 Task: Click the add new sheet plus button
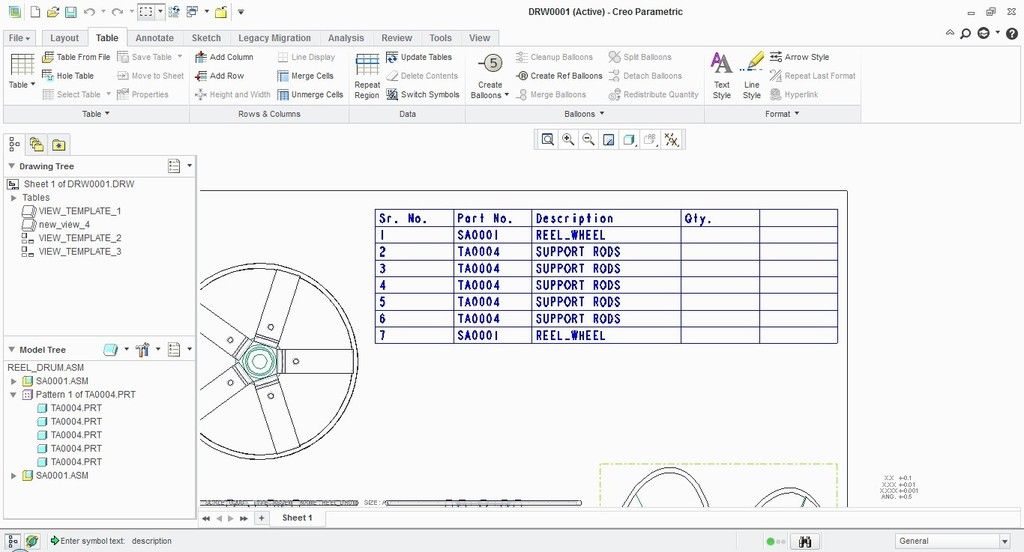(x=261, y=518)
